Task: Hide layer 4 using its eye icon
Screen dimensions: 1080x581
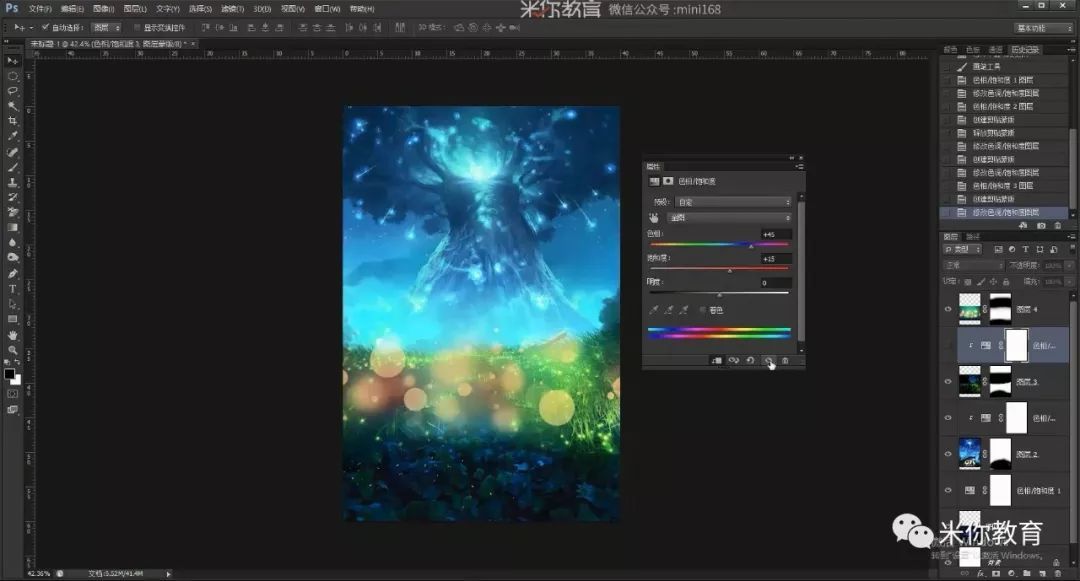Action: click(948, 309)
